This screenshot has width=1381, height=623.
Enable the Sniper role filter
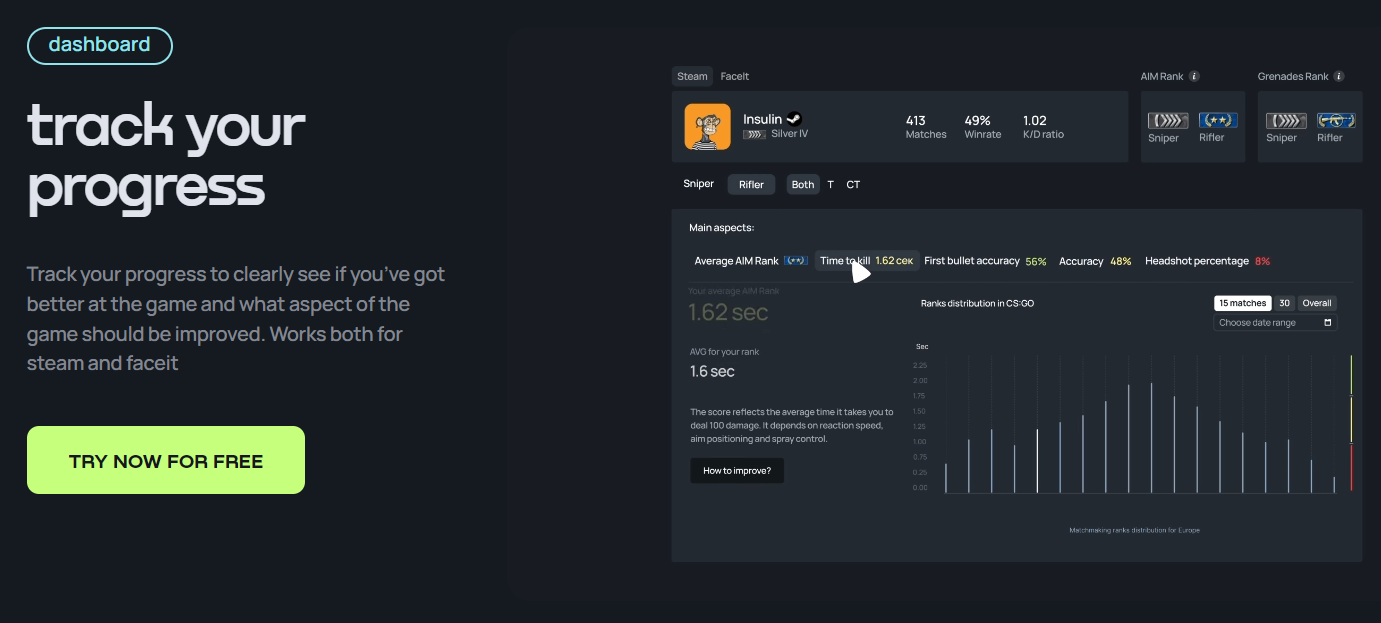[698, 184]
